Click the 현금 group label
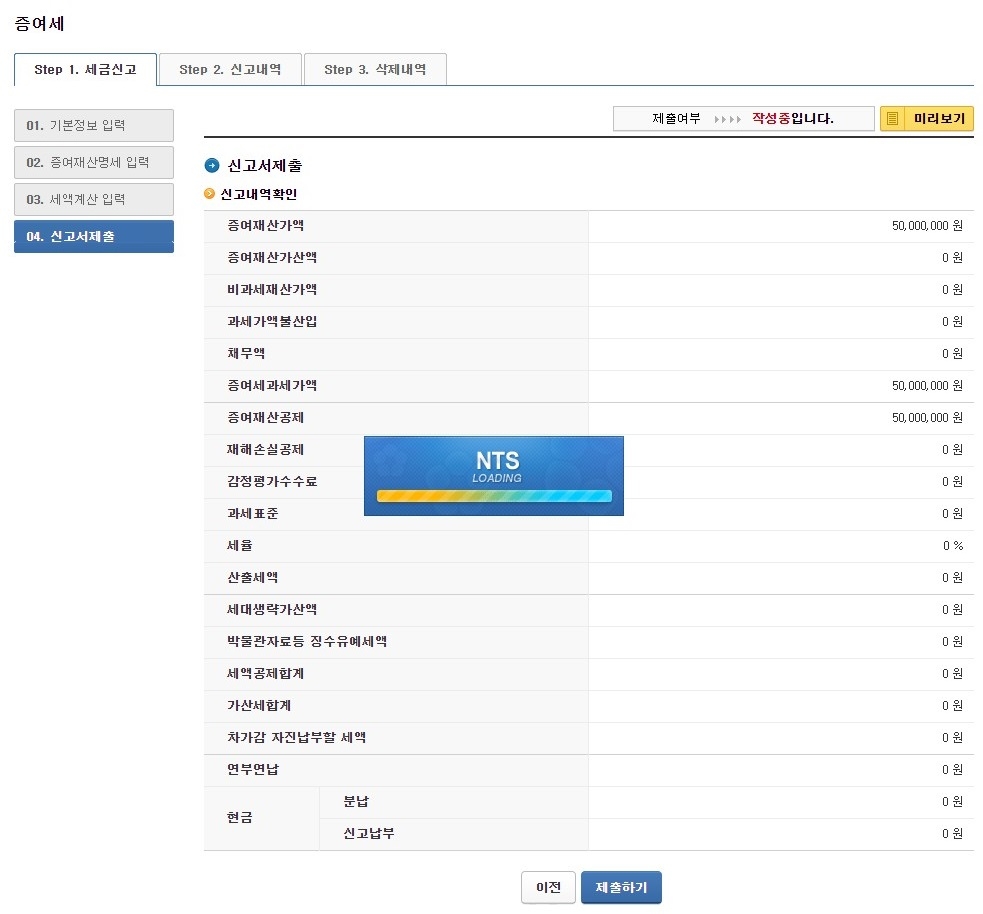Screen dimensions: 983x914 [x=239, y=817]
